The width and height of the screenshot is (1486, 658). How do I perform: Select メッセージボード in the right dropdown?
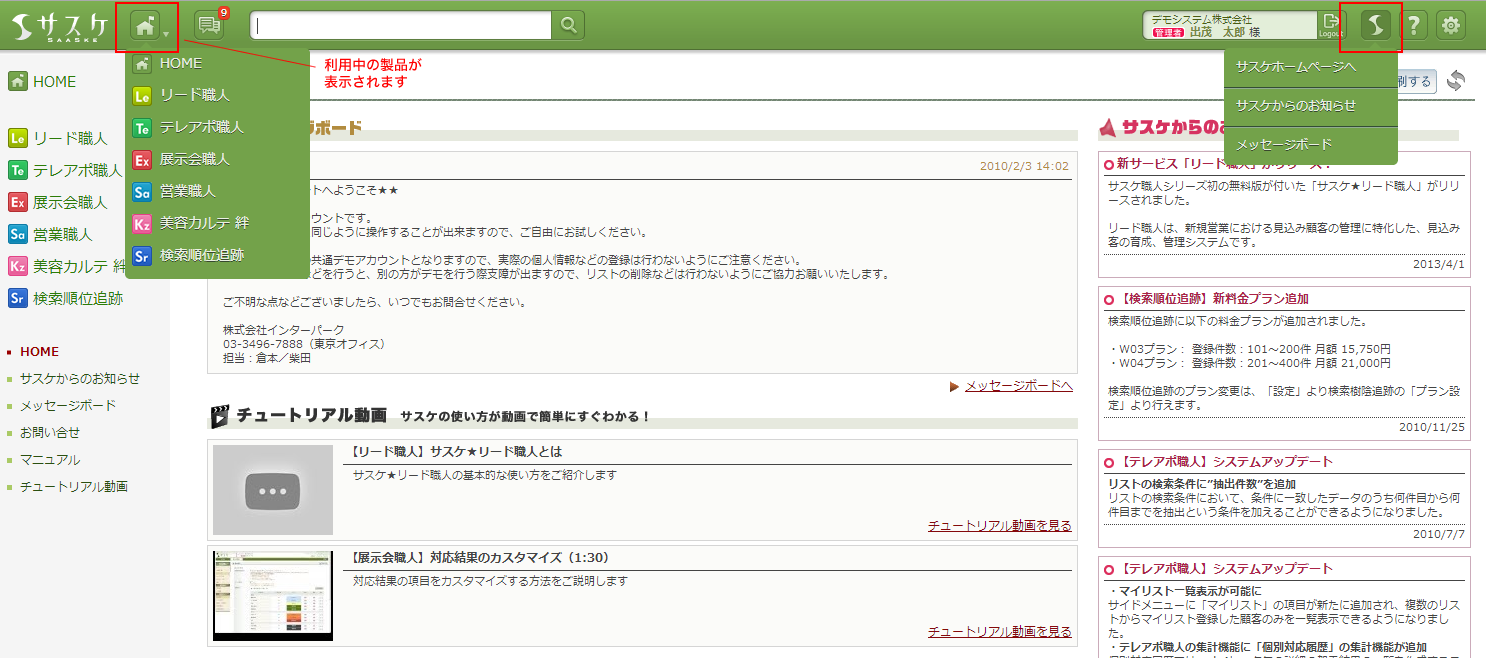tap(1283, 145)
